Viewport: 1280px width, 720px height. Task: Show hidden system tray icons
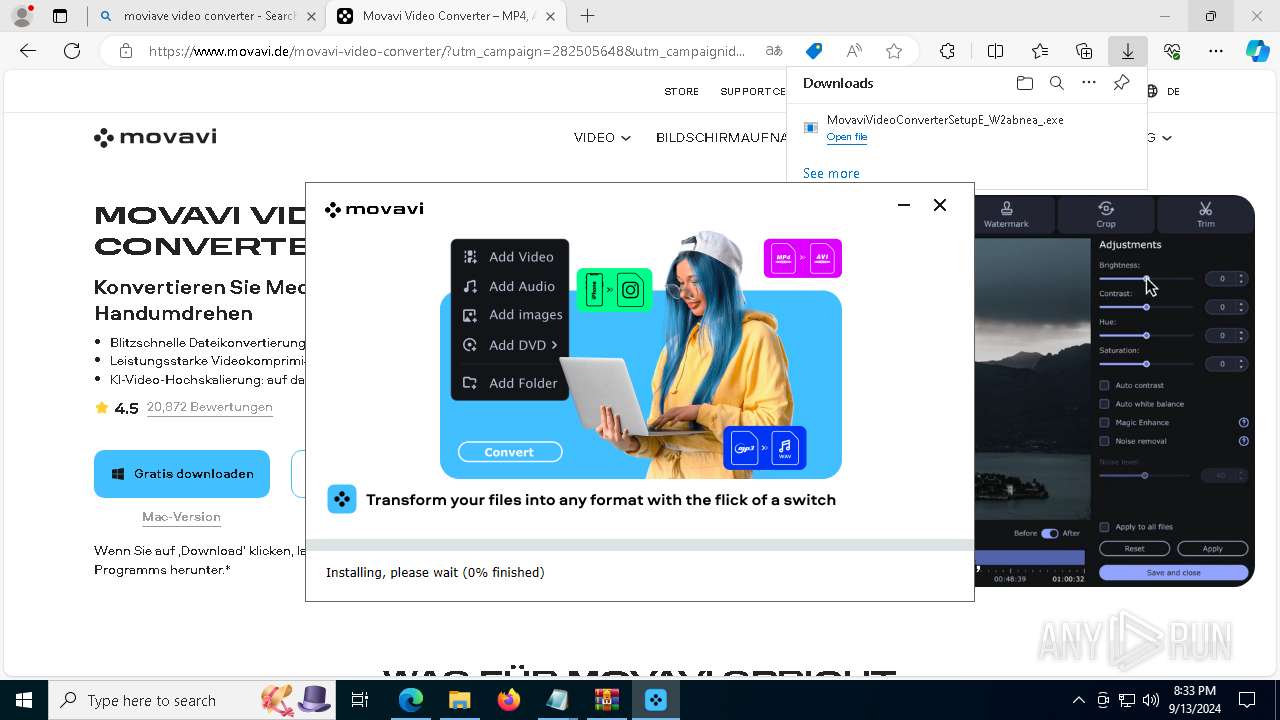[1078, 700]
